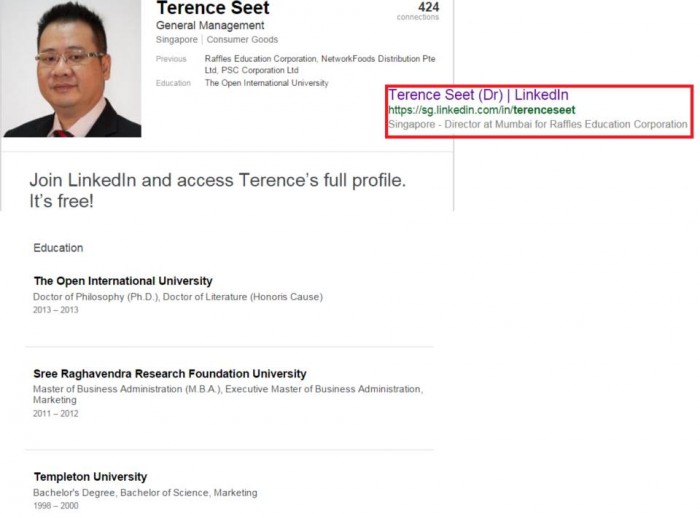This screenshot has height=518, width=700.
Task: Open The Open International University education entry
Action: point(123,281)
